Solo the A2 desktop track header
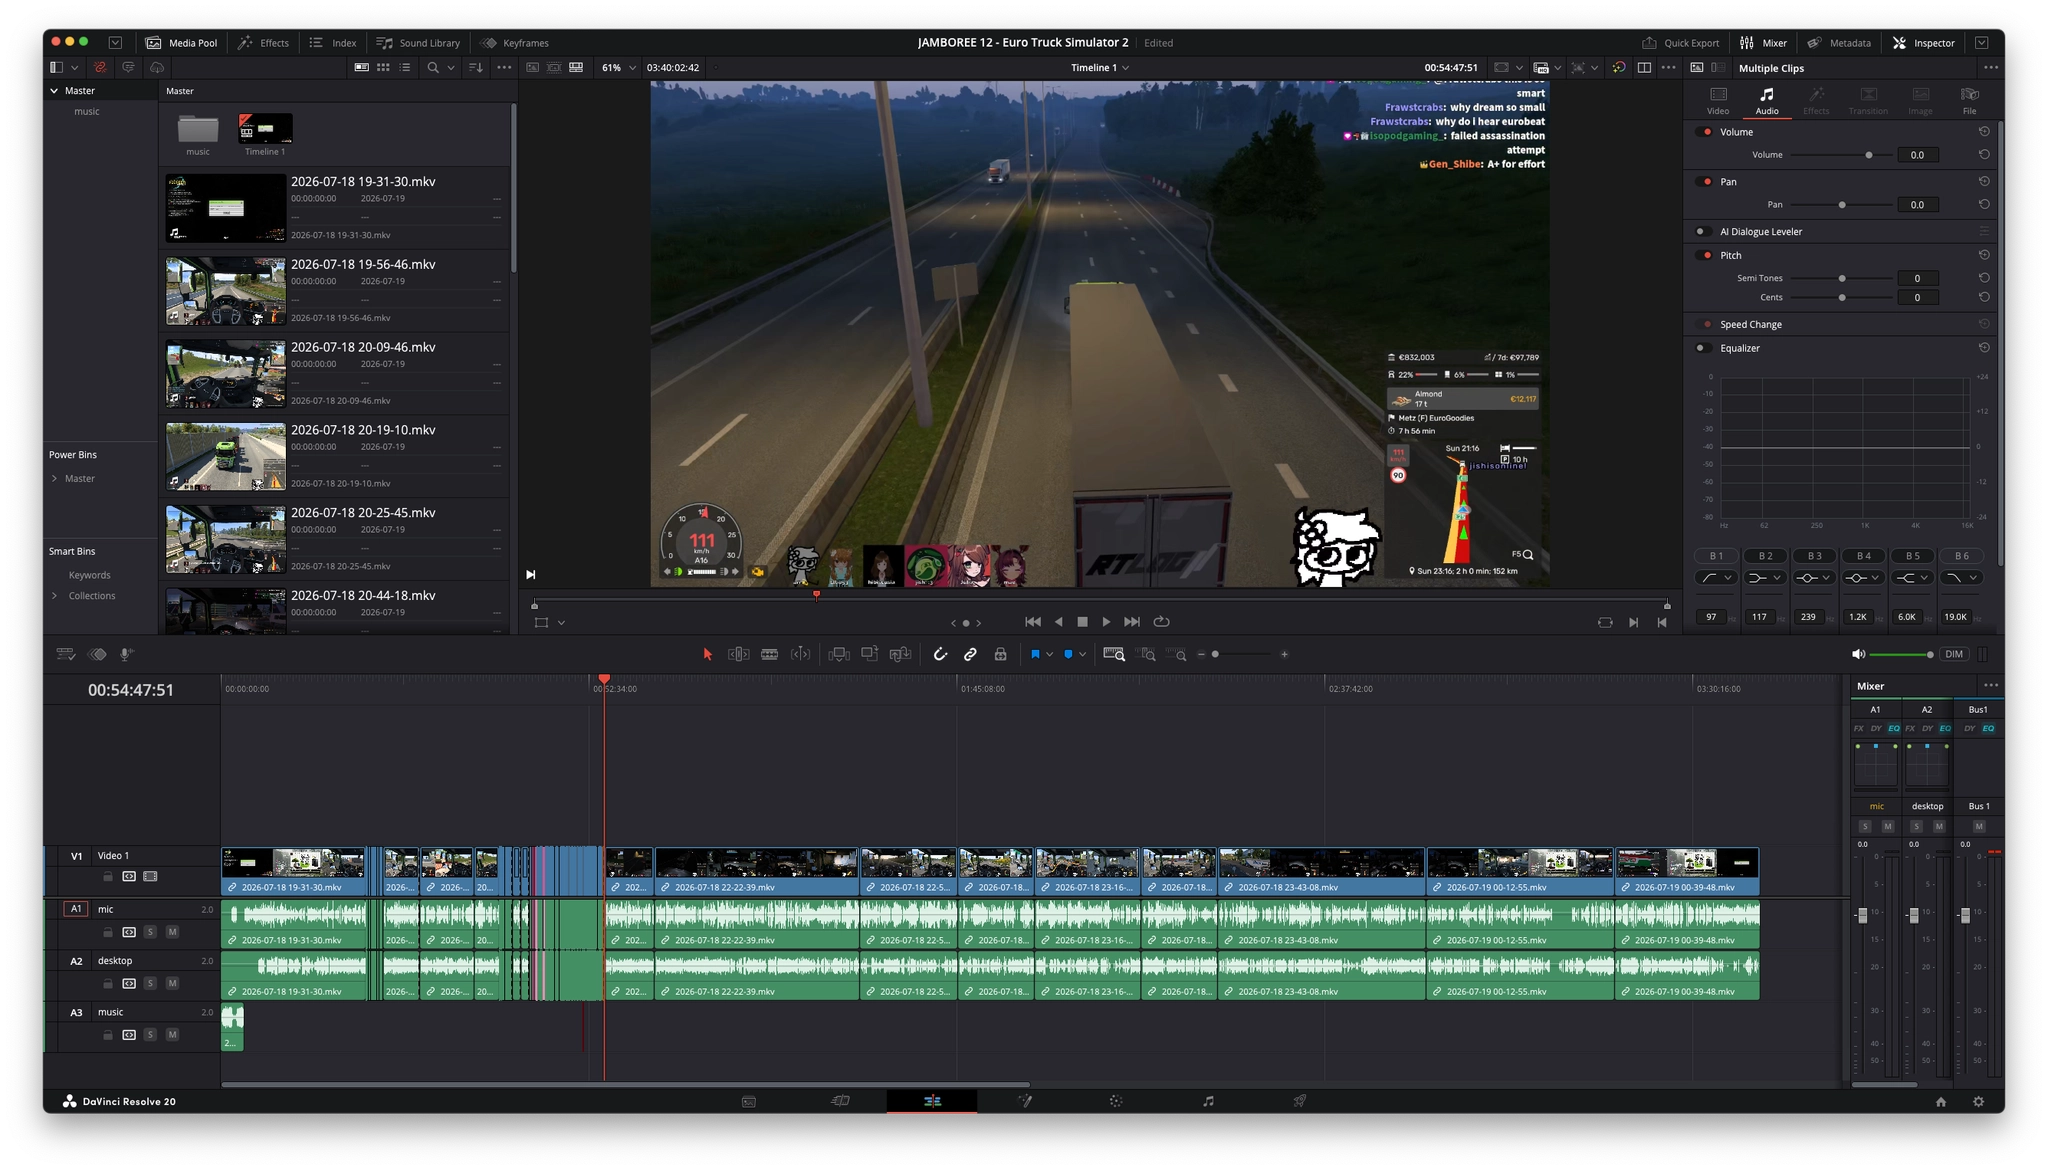This screenshot has width=2048, height=1170. point(150,983)
